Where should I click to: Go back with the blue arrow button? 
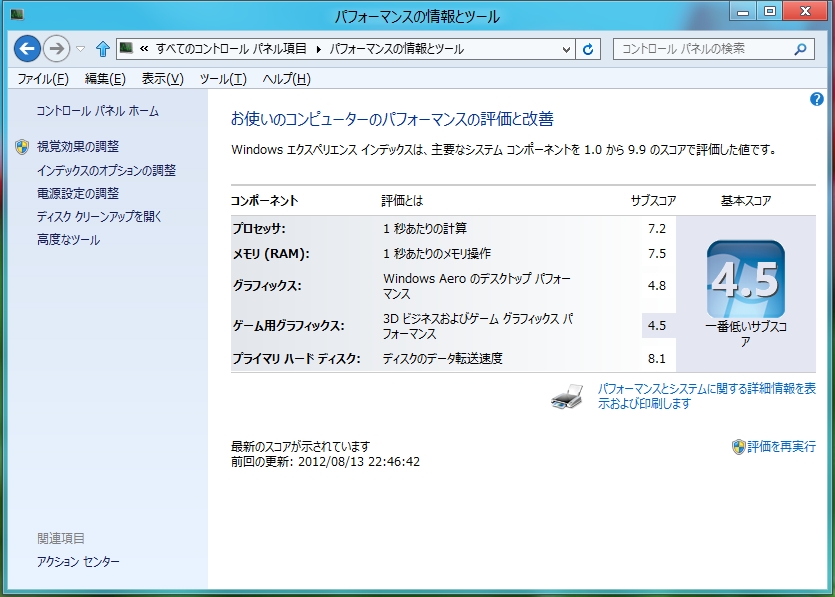click(x=27, y=49)
